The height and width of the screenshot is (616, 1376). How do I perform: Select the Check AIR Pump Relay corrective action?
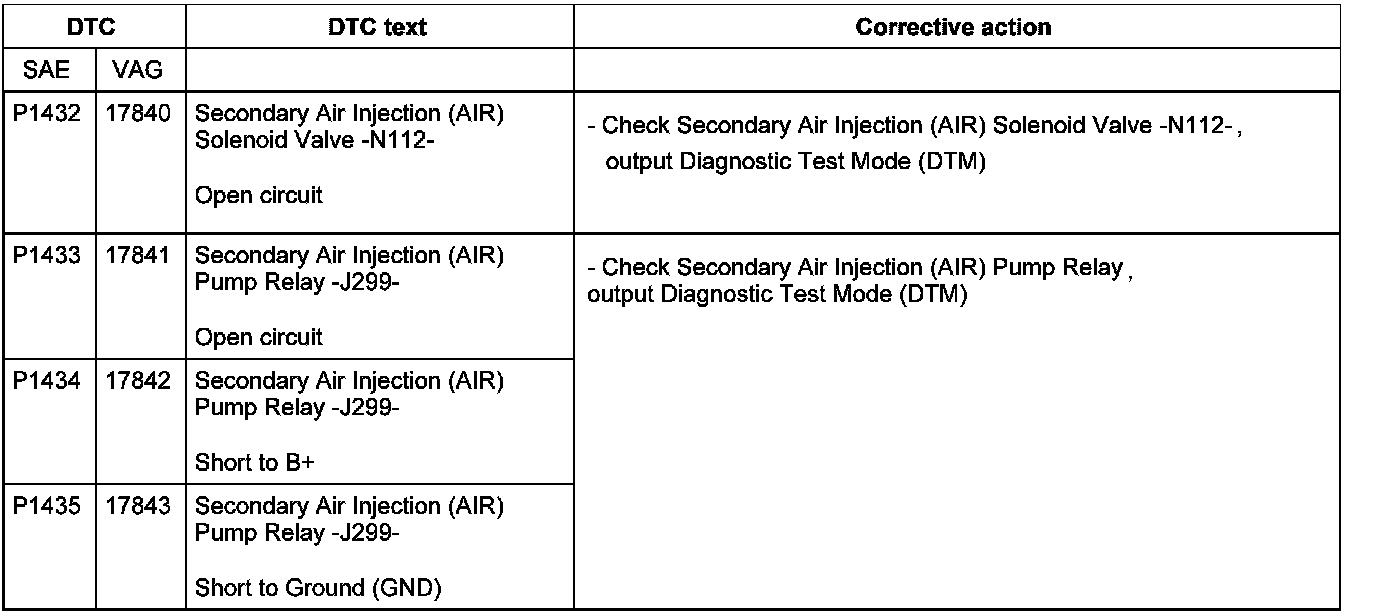pyautogui.click(x=858, y=268)
